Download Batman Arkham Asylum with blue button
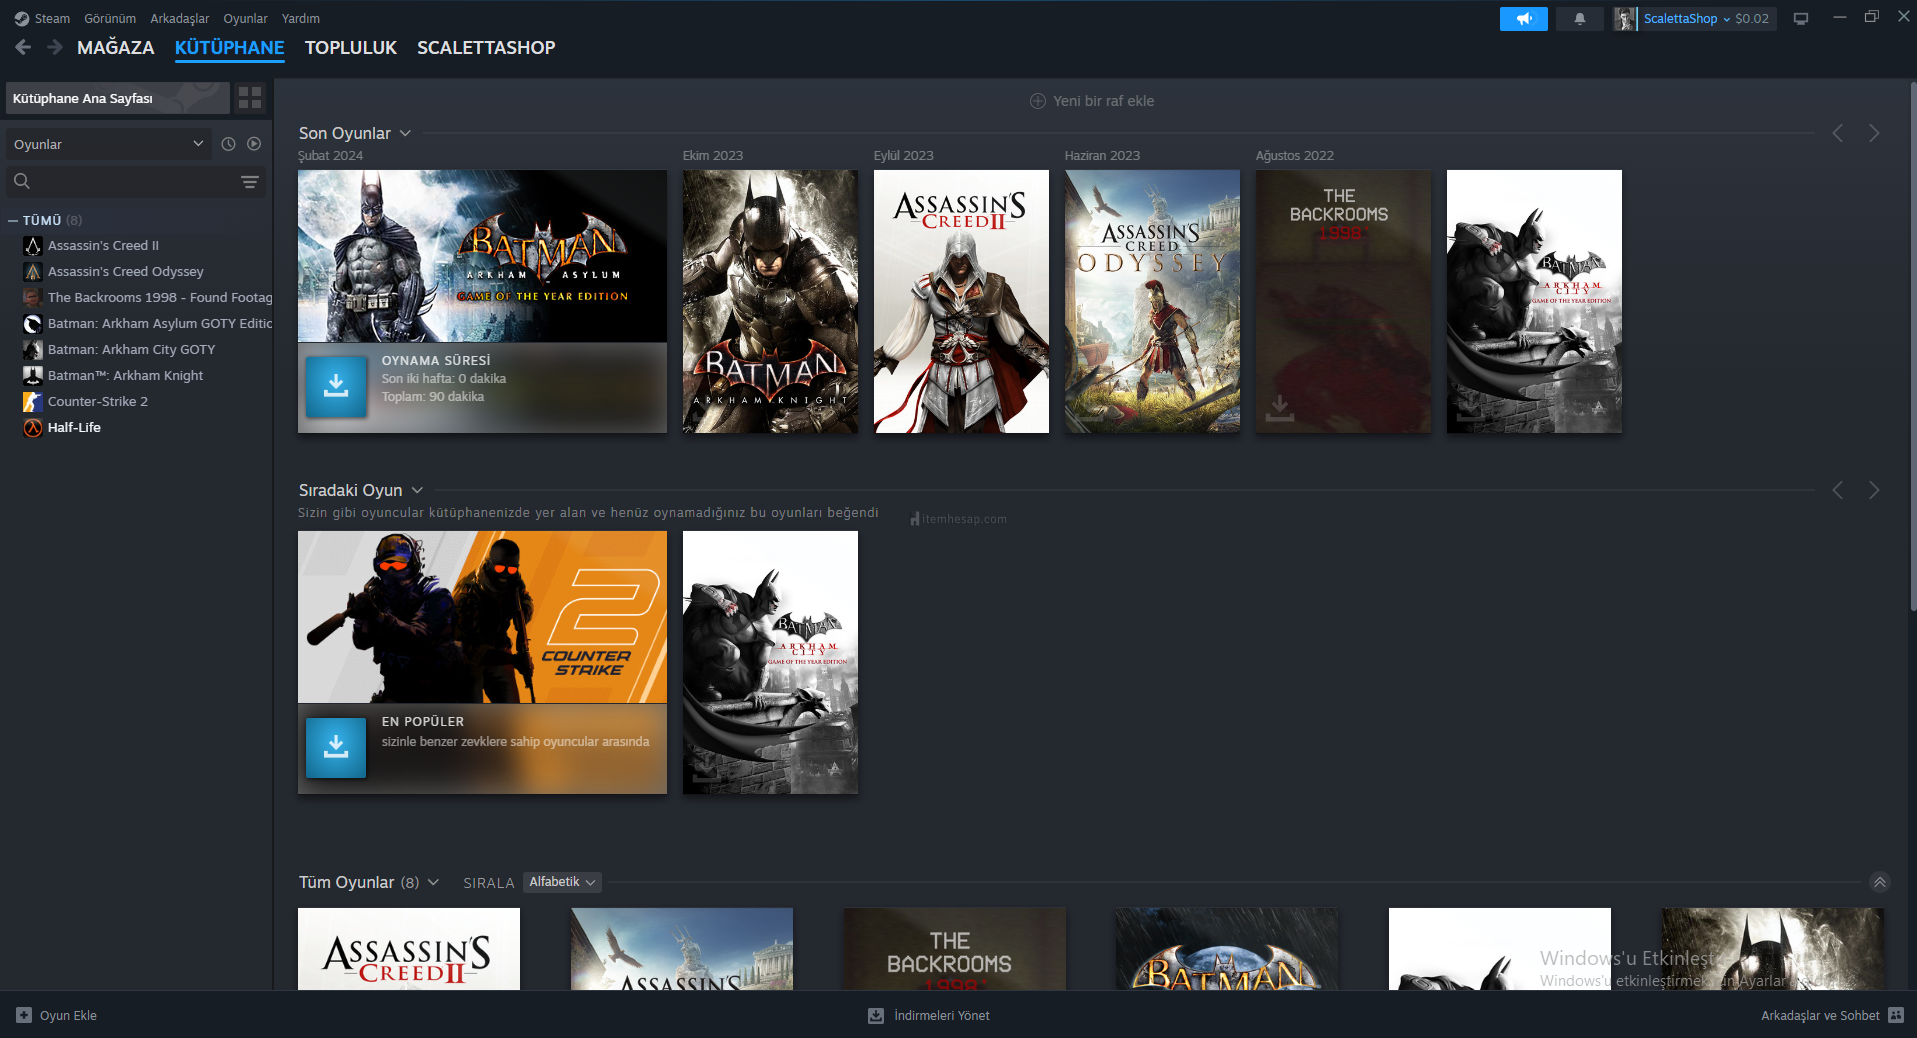 [336, 387]
